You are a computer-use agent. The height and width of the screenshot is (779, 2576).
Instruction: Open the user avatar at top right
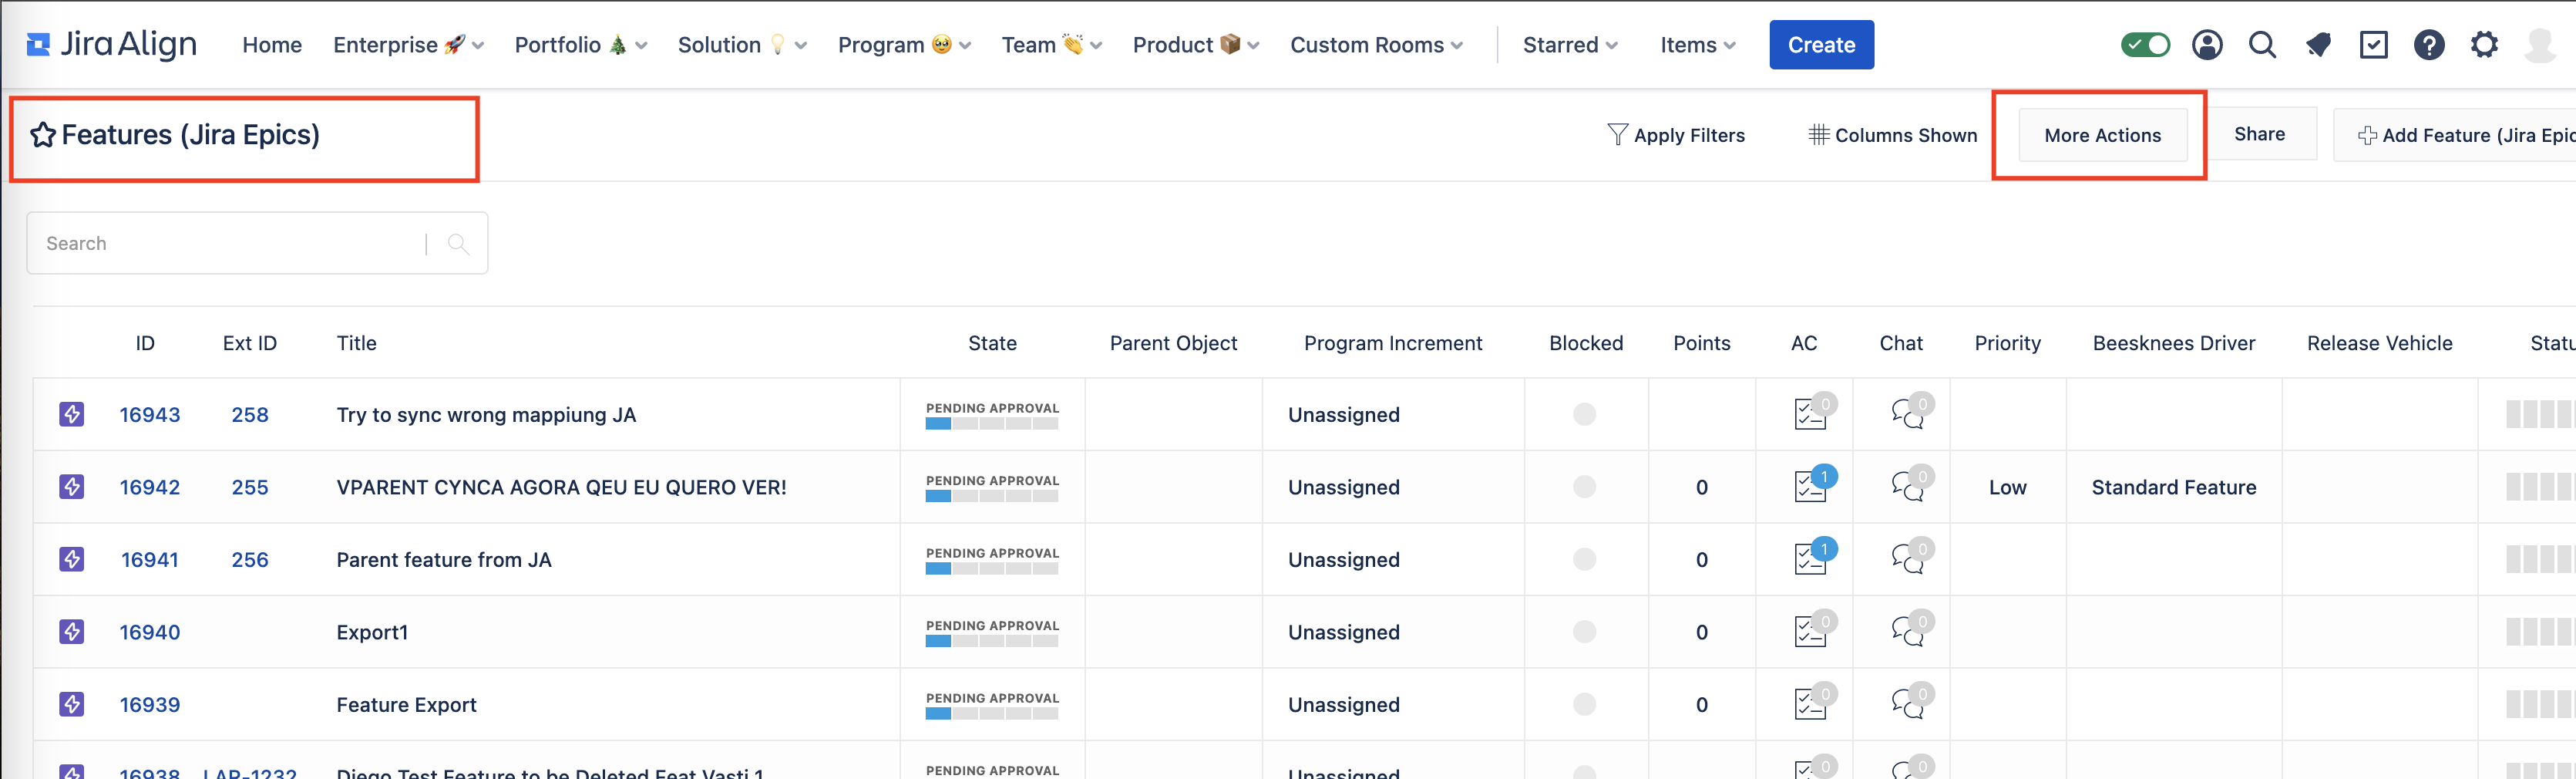(x=2540, y=45)
